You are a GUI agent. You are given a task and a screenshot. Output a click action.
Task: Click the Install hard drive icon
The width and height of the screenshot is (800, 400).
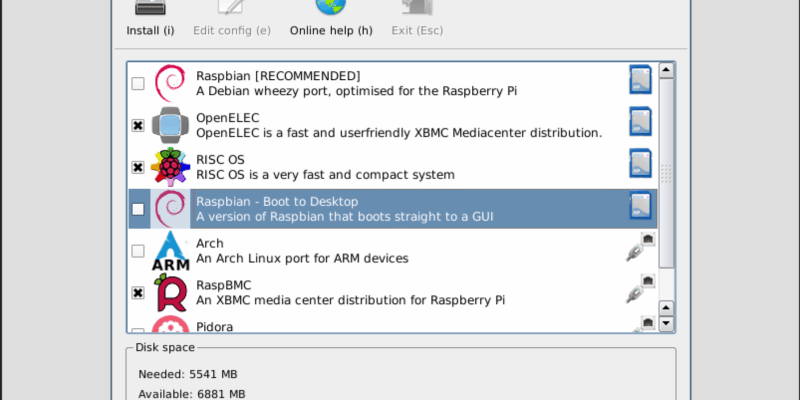(150, 8)
